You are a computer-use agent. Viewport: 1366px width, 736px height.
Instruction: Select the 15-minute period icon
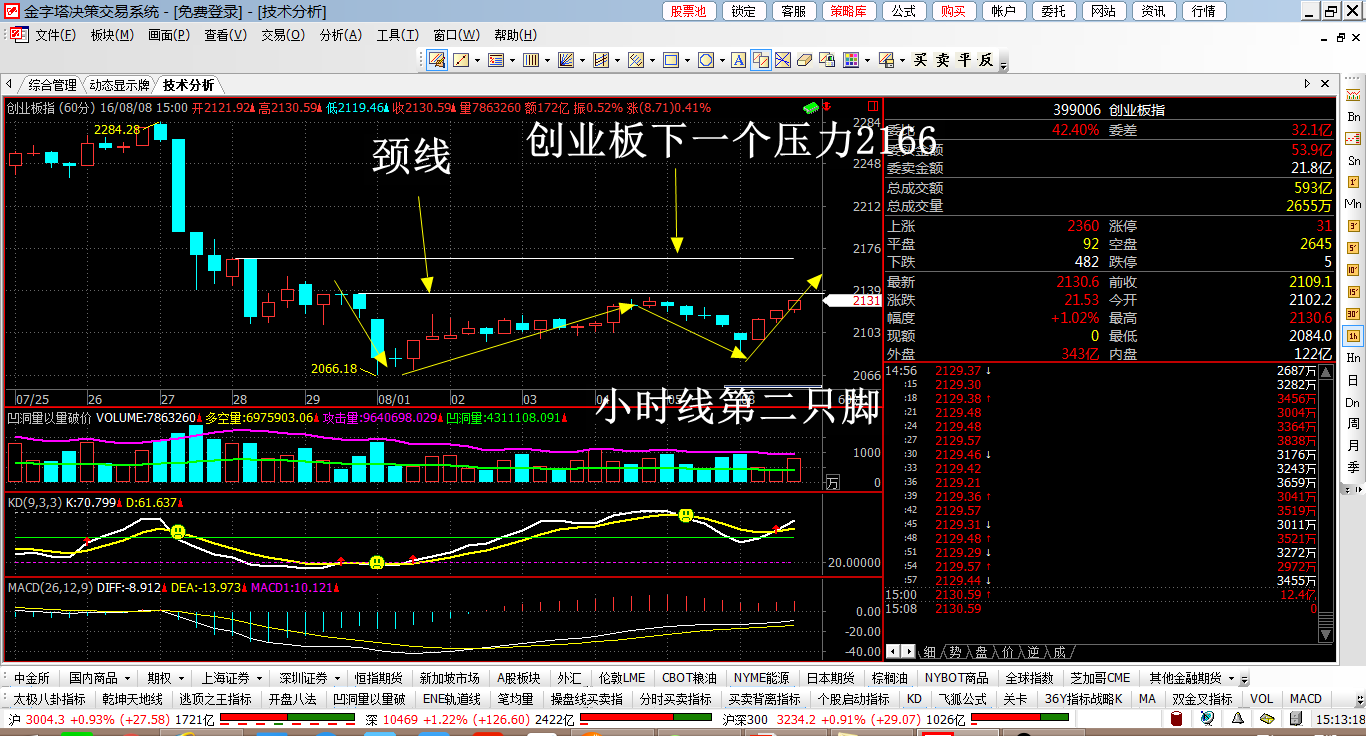click(x=1353, y=291)
